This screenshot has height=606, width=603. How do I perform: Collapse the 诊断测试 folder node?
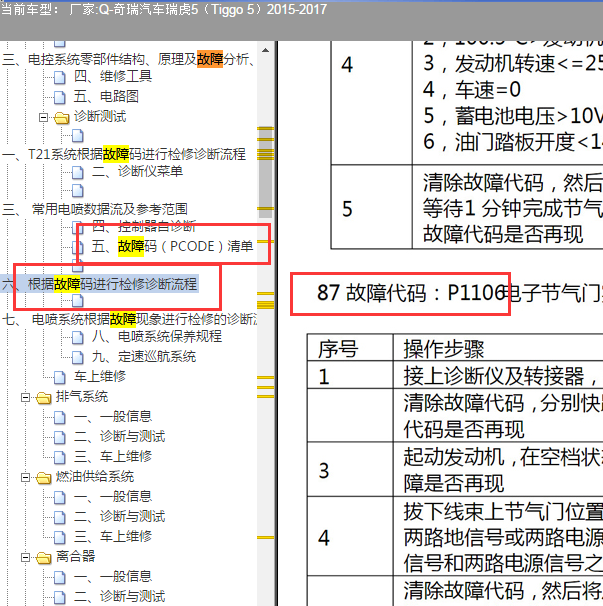point(44,117)
